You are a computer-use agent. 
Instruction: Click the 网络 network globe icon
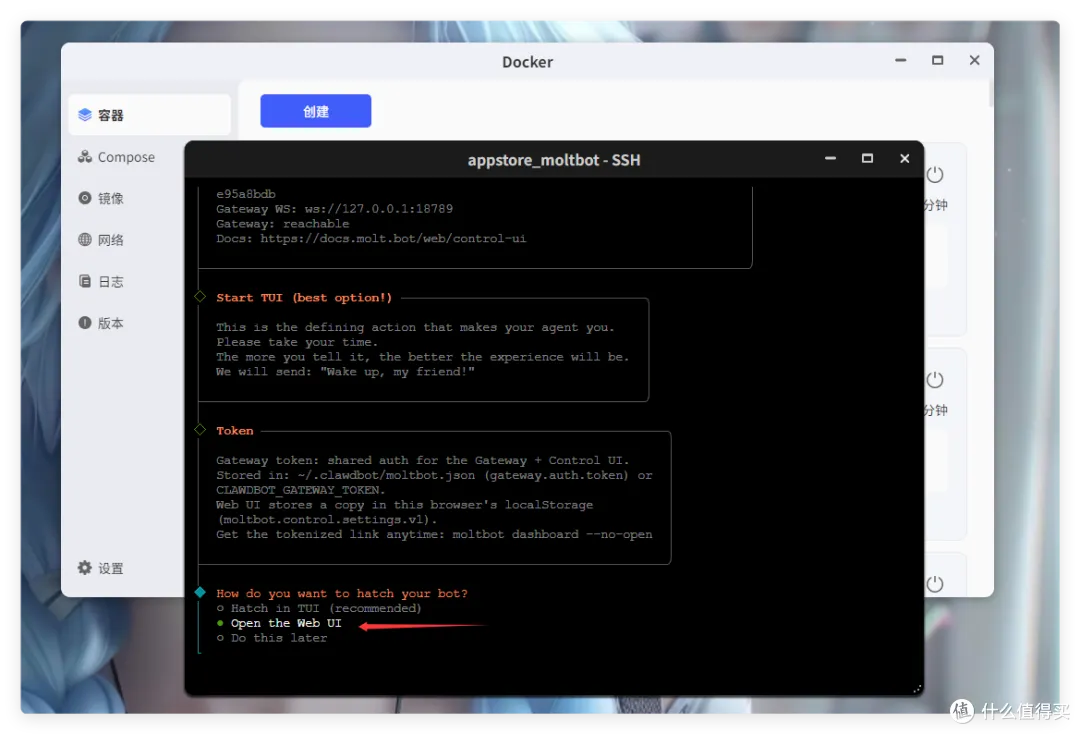click(x=85, y=239)
